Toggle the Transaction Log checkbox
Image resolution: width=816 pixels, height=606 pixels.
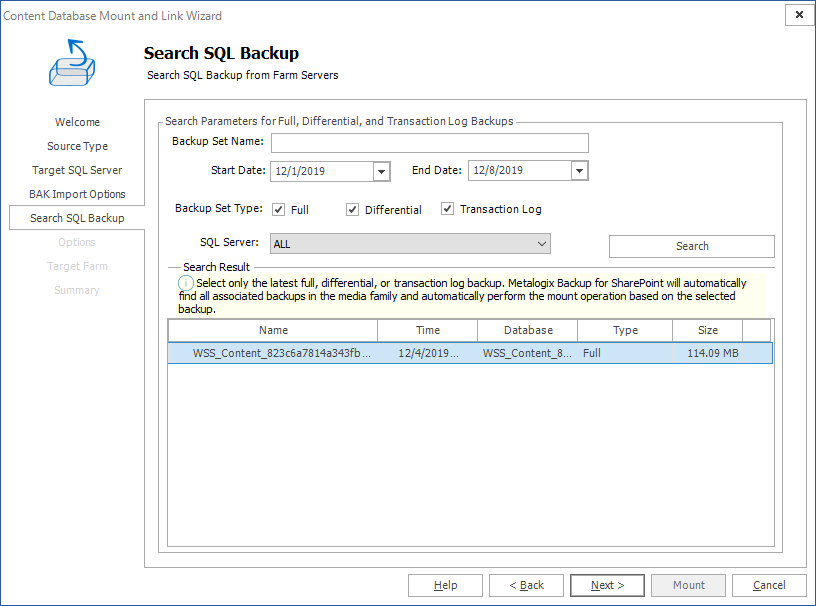(447, 209)
